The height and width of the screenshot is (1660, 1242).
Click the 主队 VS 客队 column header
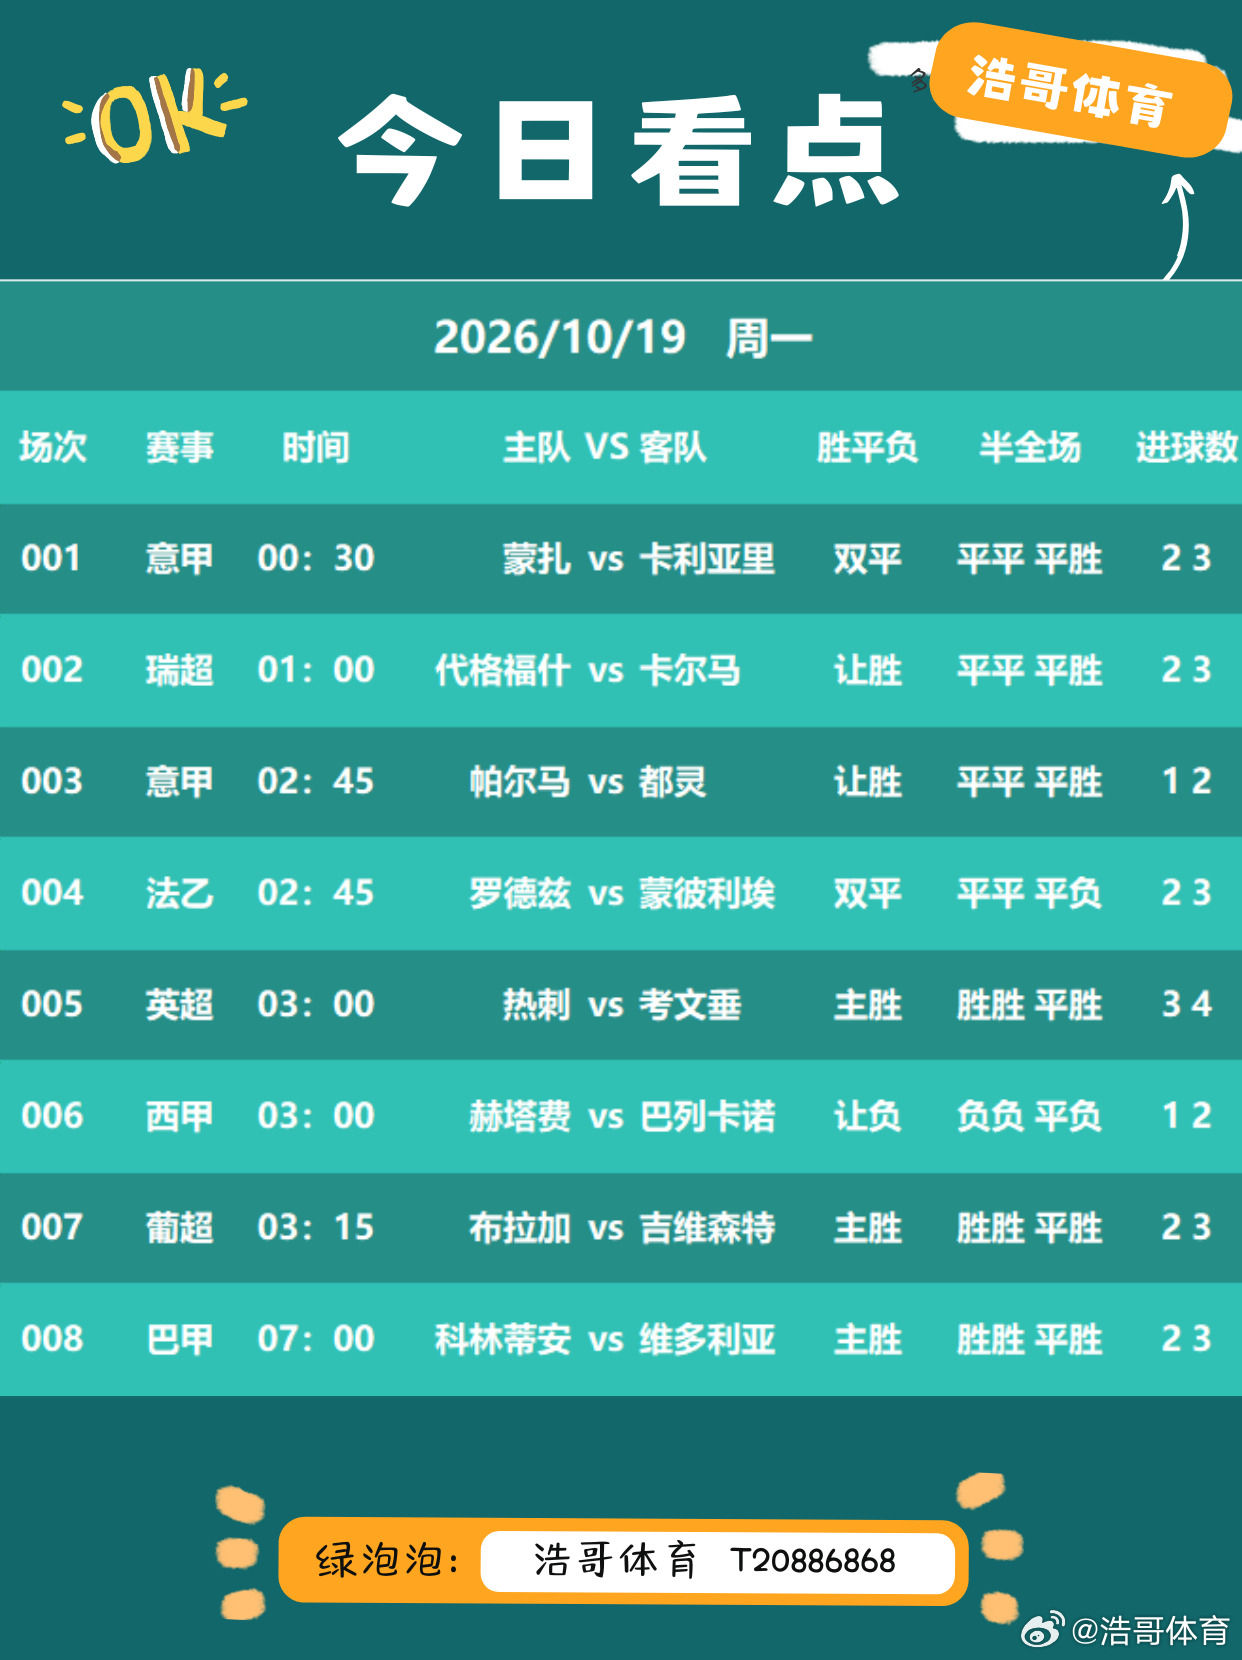pyautogui.click(x=605, y=447)
